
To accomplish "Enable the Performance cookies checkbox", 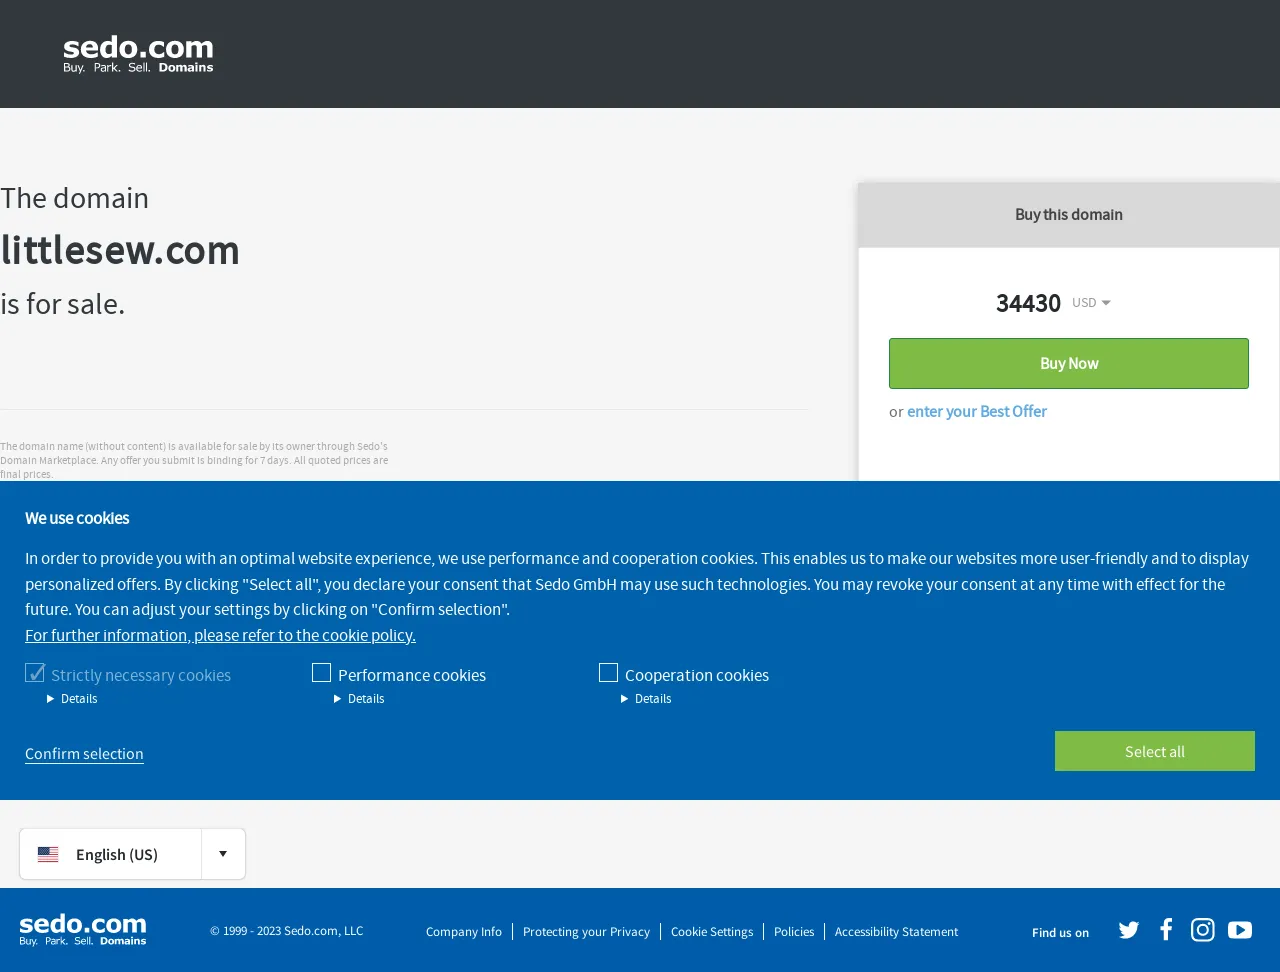I will 321,673.
